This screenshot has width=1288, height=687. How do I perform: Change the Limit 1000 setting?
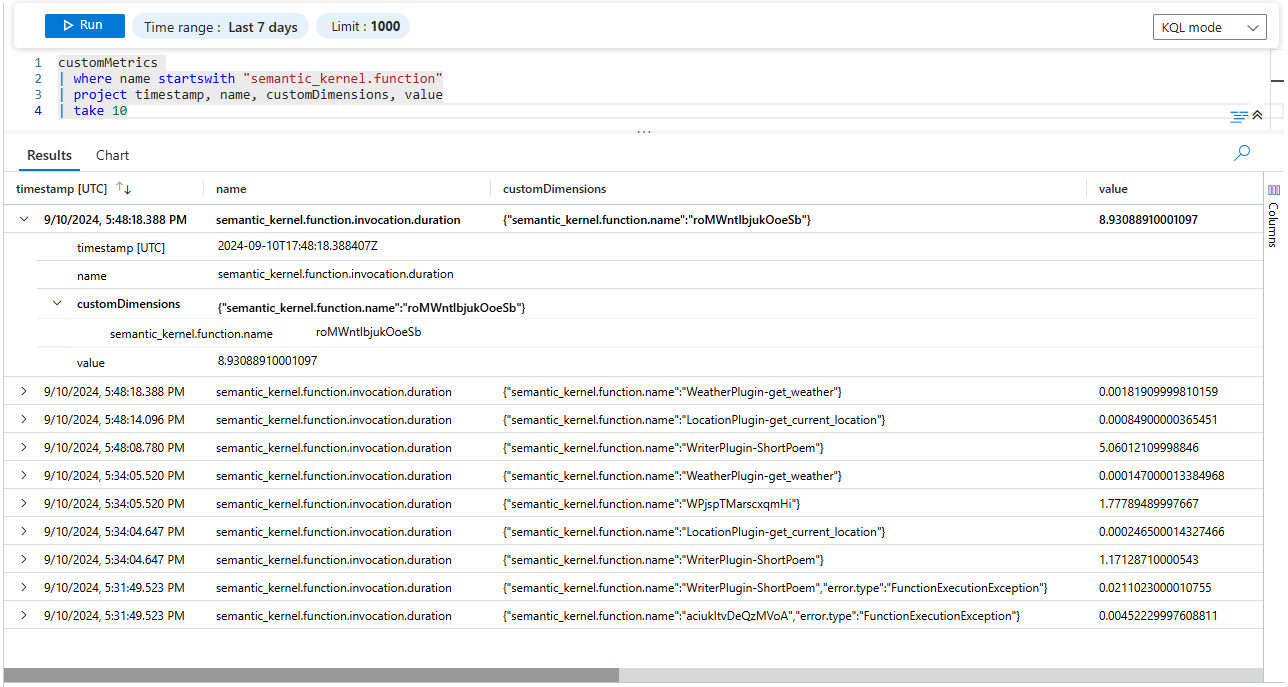pyautogui.click(x=363, y=27)
